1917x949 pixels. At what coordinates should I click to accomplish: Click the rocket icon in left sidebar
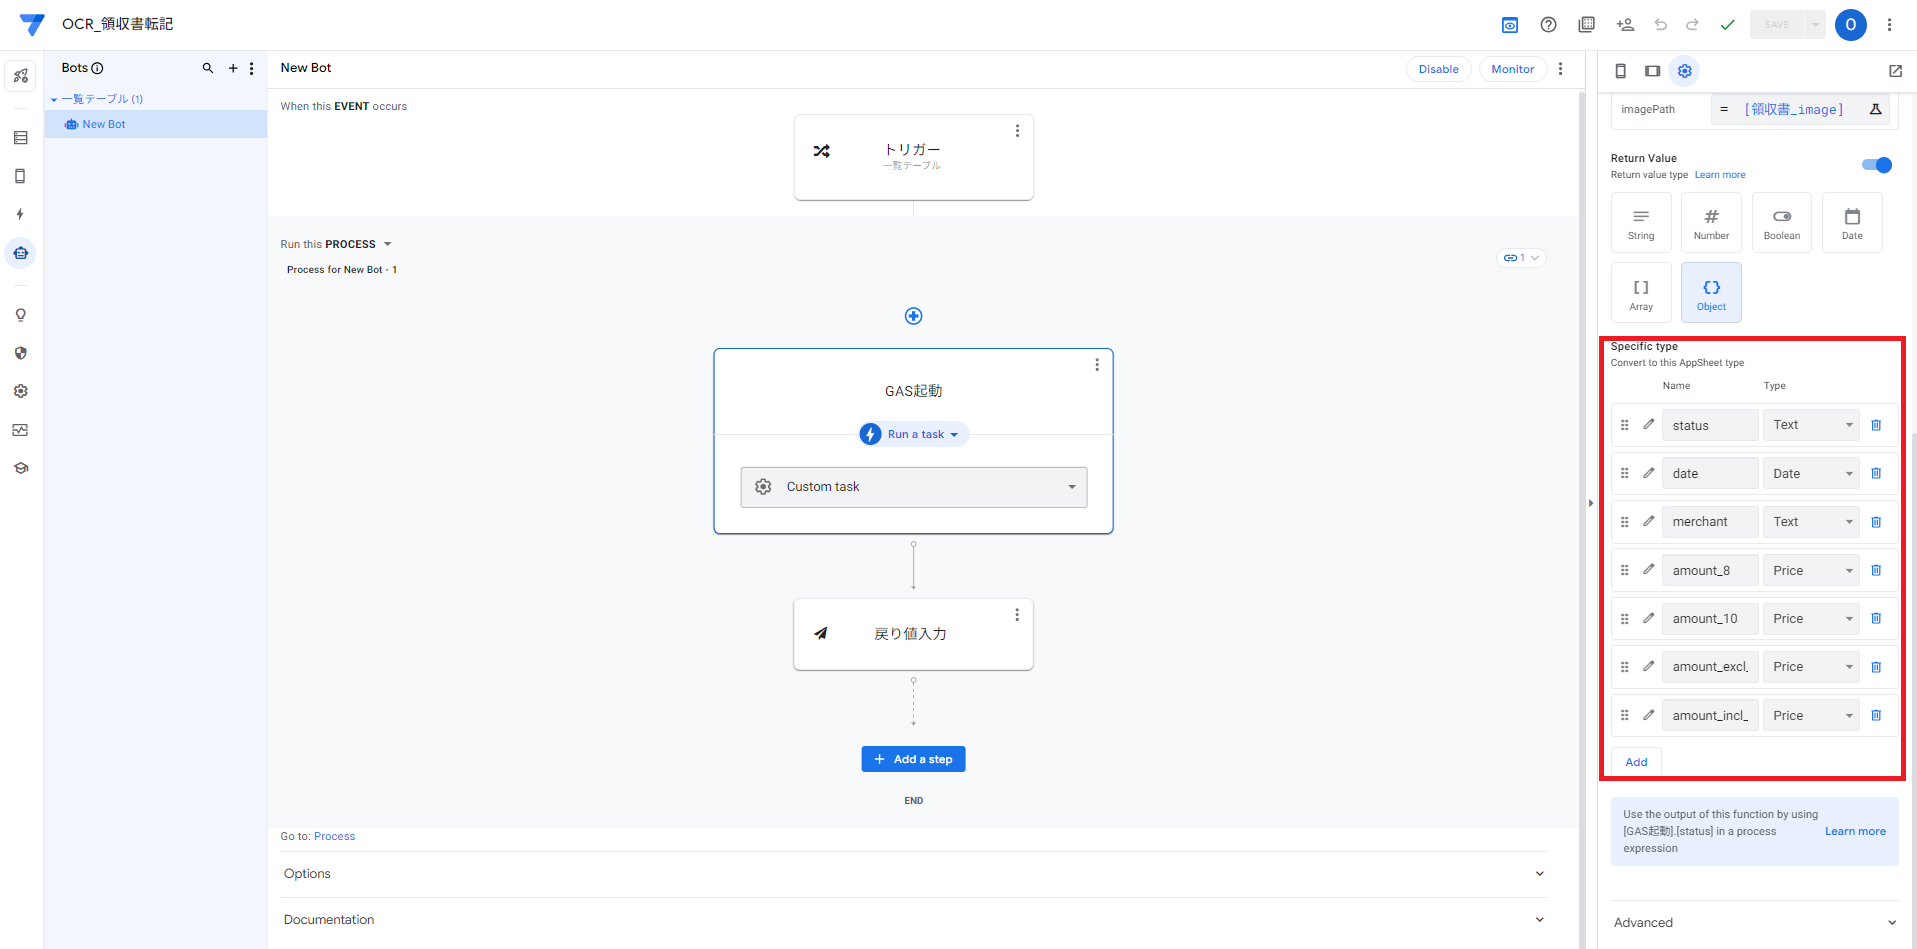click(20, 76)
